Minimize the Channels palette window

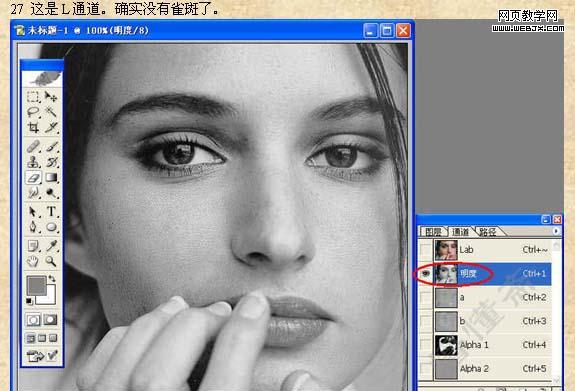coord(546,220)
